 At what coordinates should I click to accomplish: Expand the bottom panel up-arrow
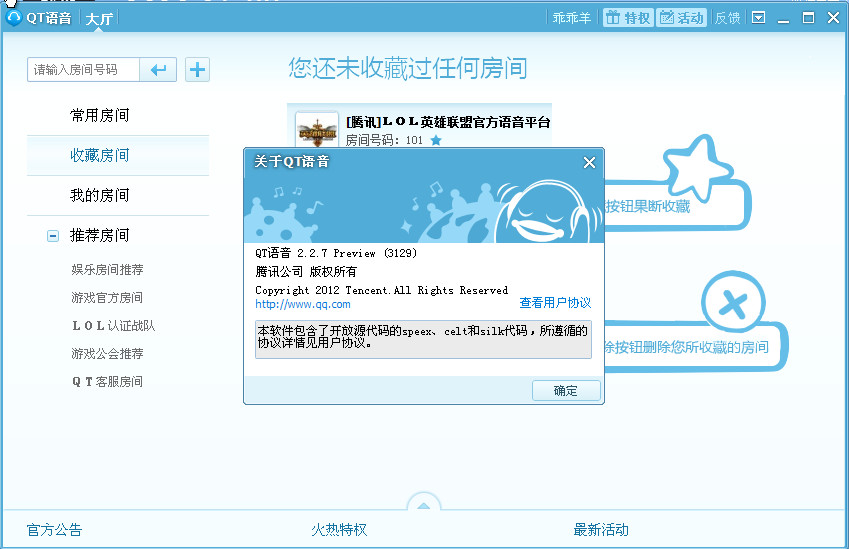click(x=423, y=504)
